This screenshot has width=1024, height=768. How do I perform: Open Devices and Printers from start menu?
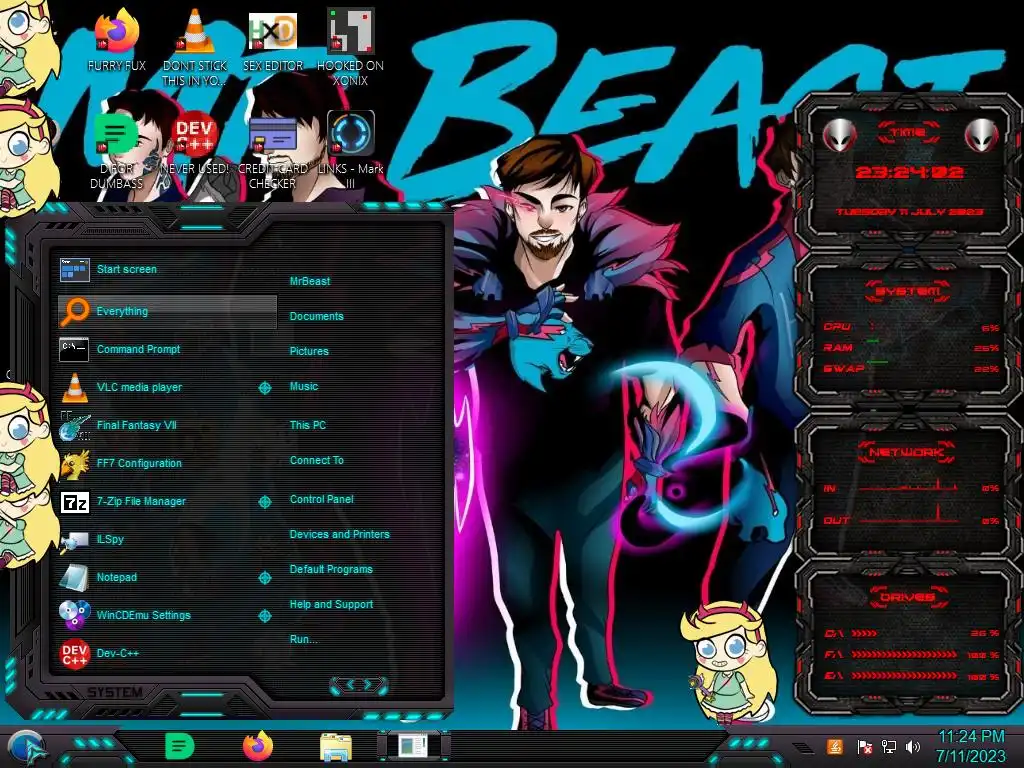pyautogui.click(x=340, y=534)
